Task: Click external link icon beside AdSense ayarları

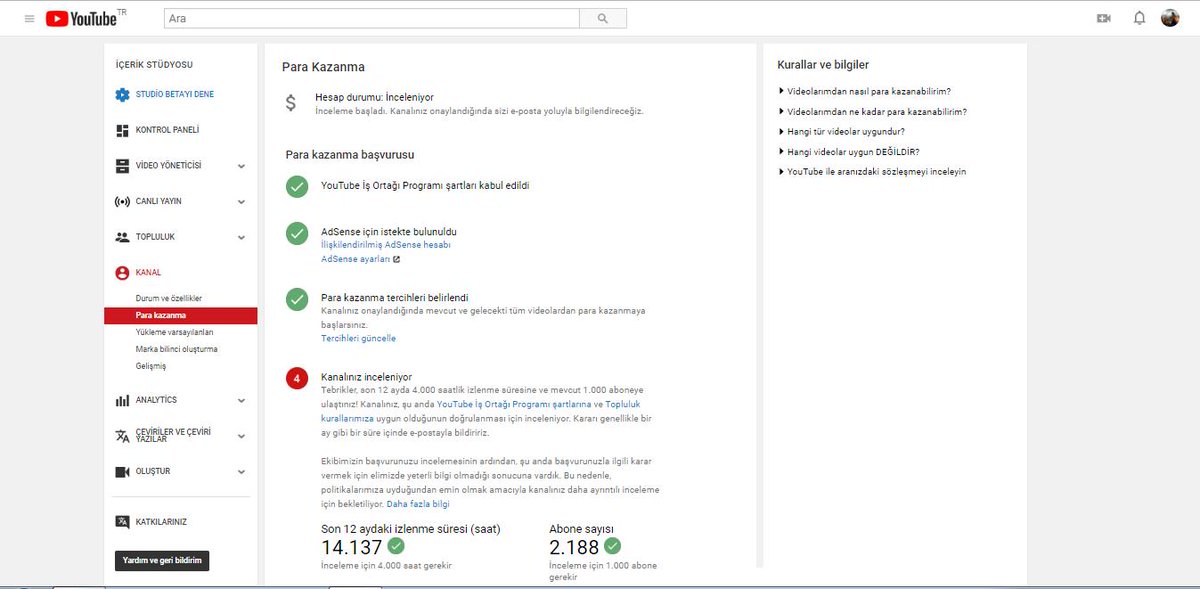Action: 397,259
